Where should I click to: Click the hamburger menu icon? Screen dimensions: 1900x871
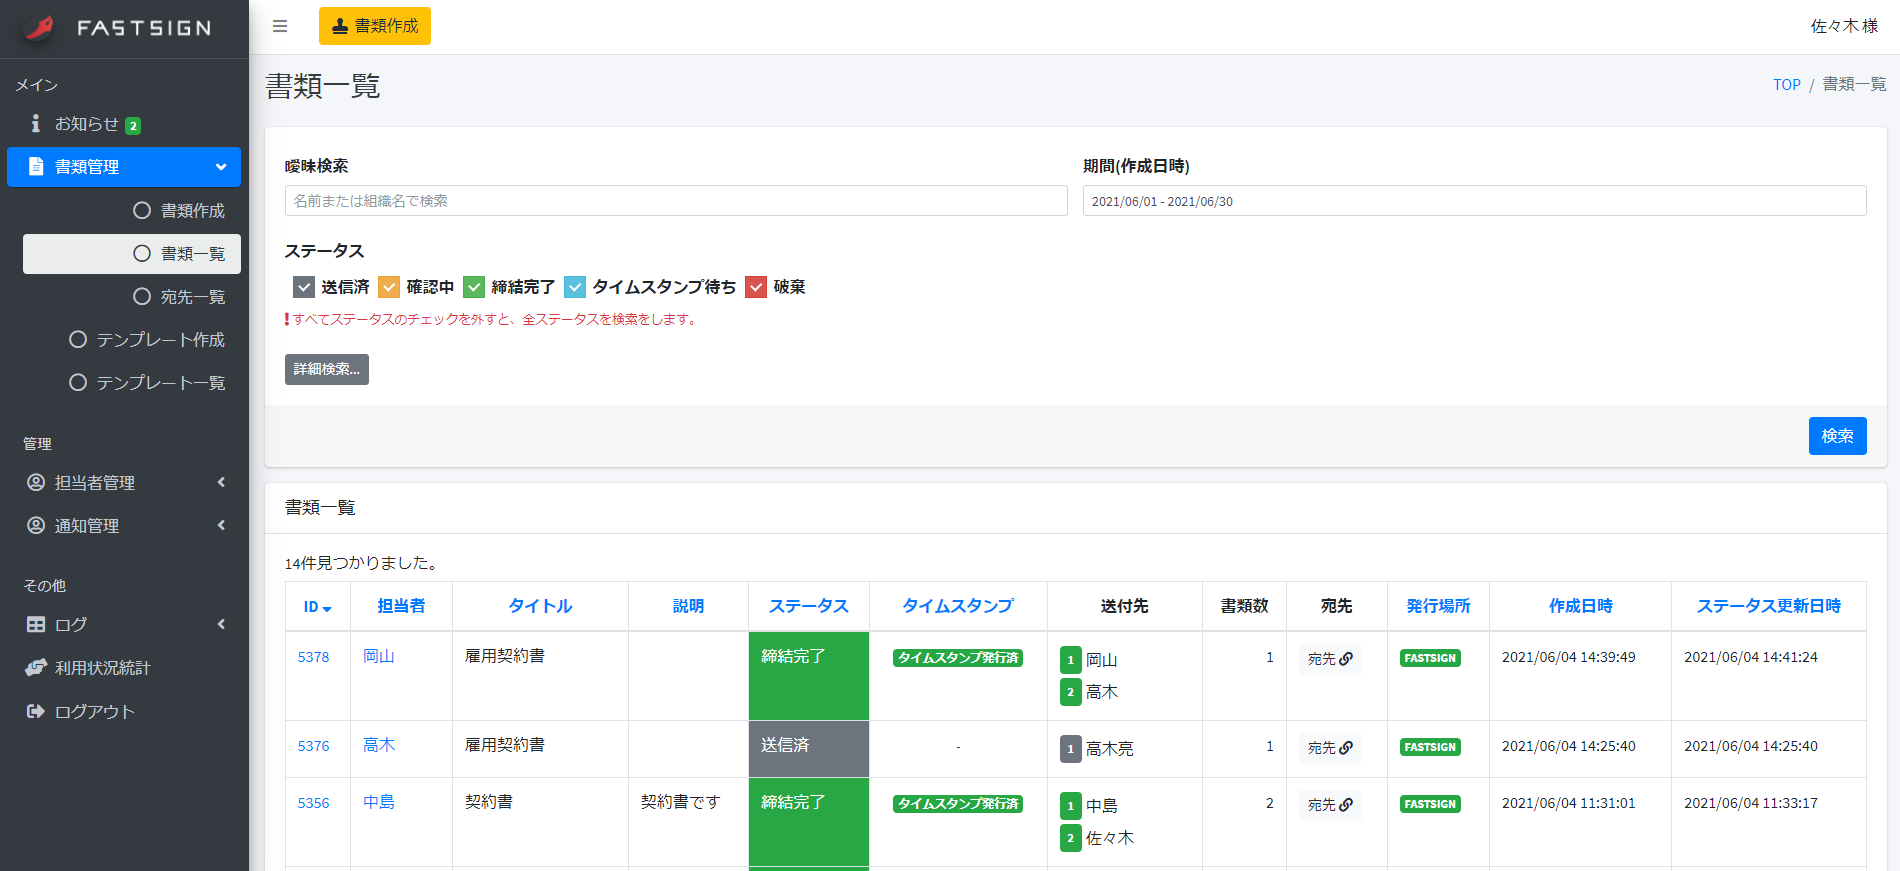tap(280, 26)
